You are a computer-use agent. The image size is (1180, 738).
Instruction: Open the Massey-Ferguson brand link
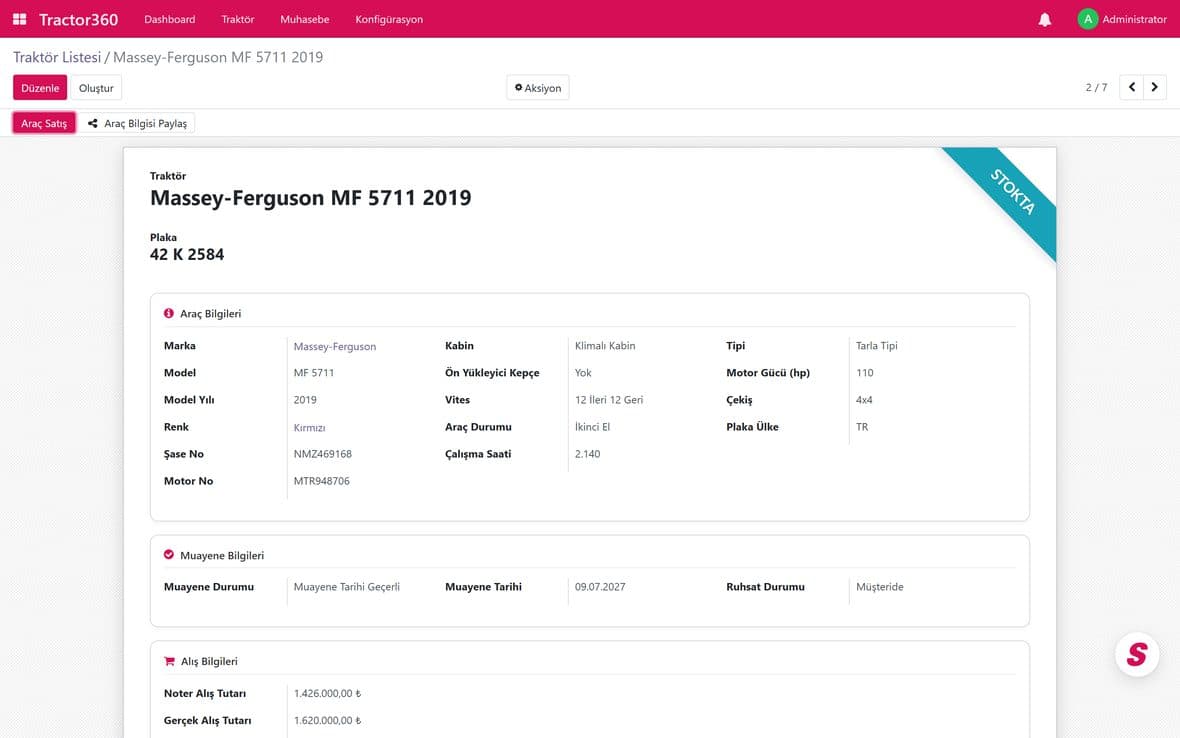[x=335, y=346]
